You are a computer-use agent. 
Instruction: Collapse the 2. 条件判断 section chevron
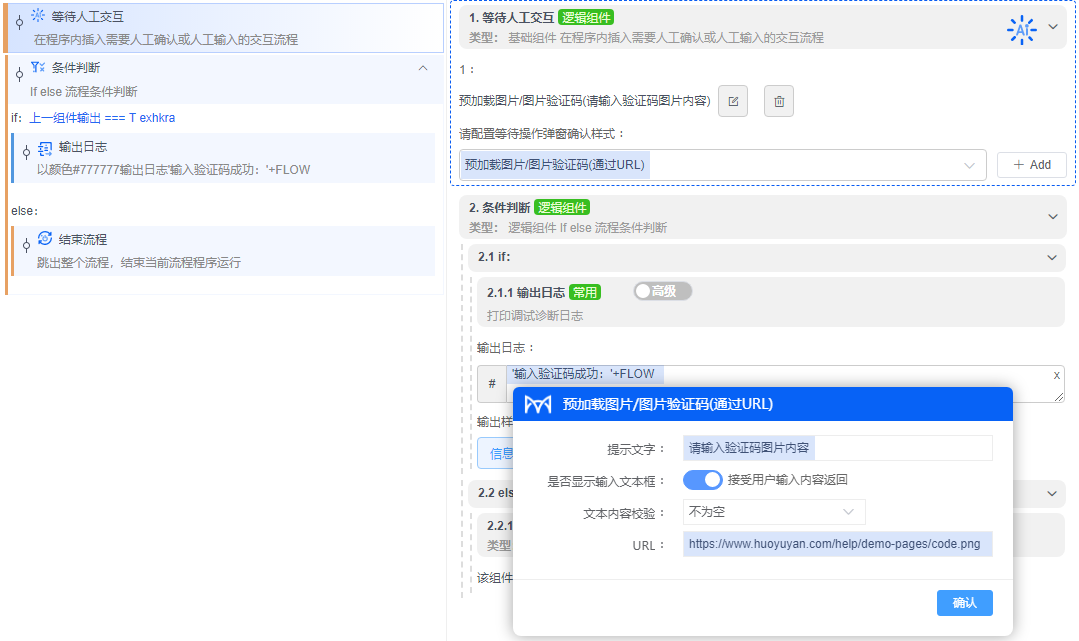[1052, 216]
